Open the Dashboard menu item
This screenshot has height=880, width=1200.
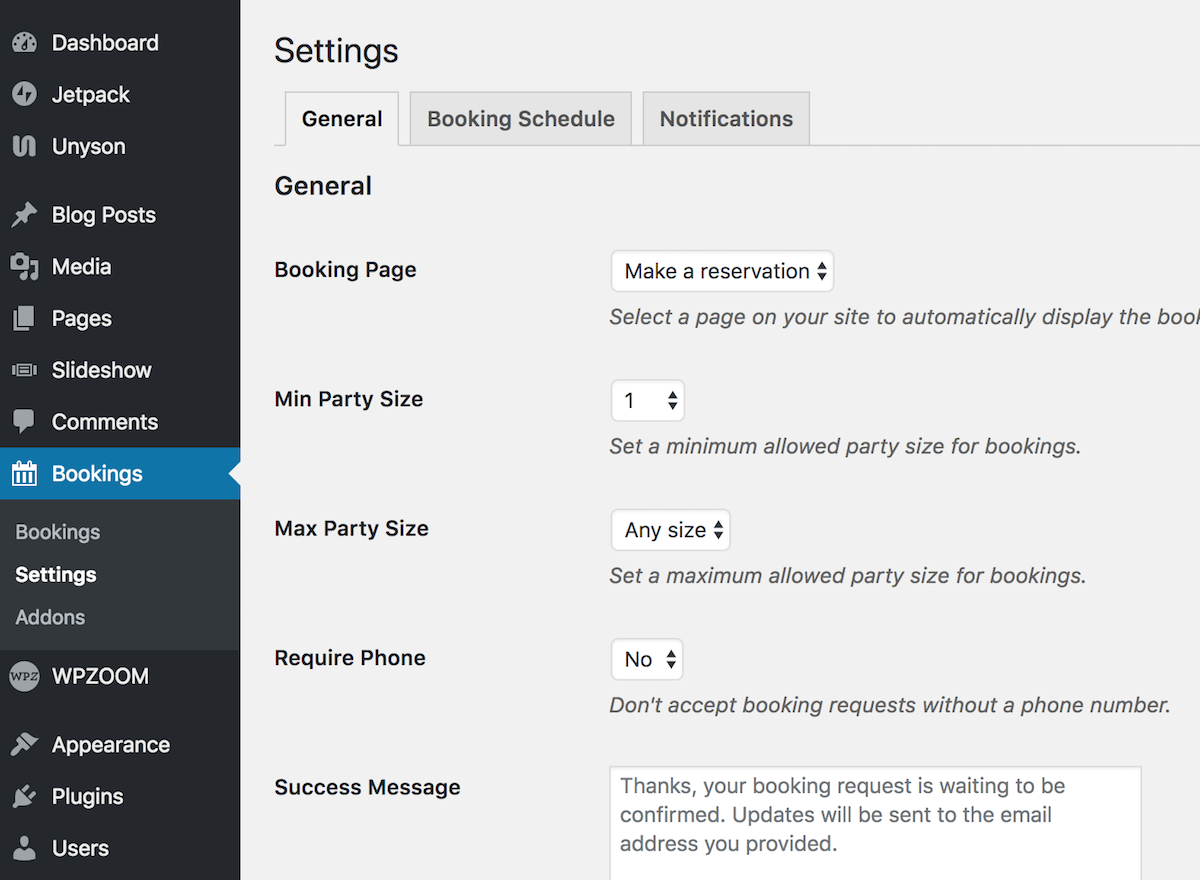[105, 43]
